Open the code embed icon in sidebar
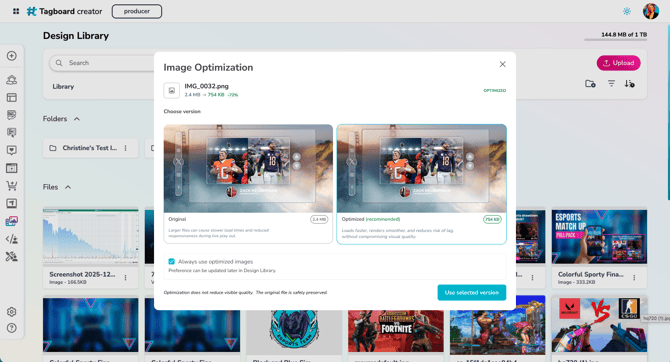Viewport: 670px width, 362px height. (12, 239)
